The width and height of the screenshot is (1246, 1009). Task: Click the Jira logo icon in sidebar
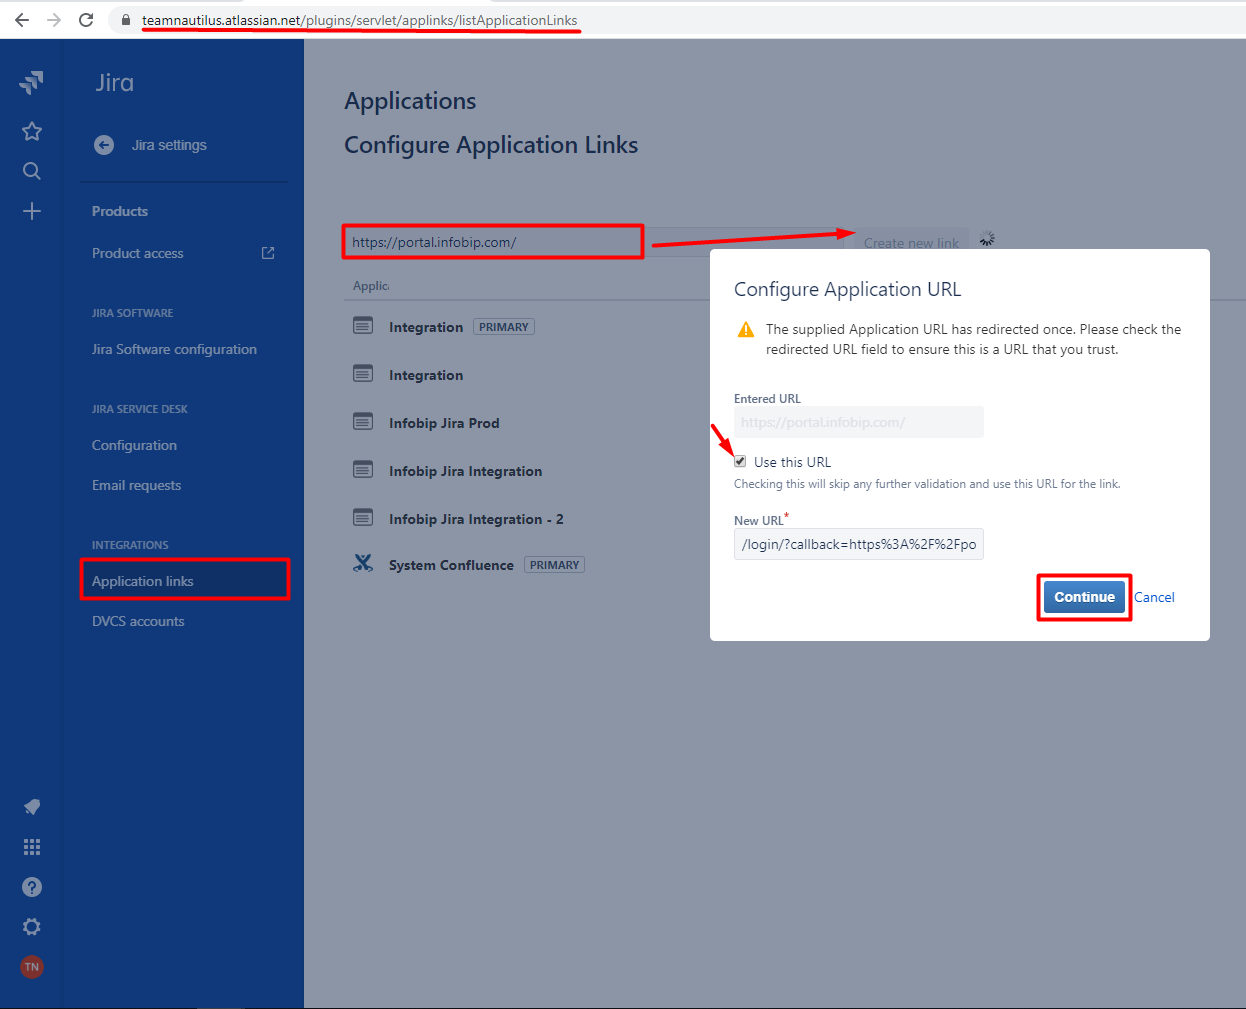pyautogui.click(x=31, y=83)
